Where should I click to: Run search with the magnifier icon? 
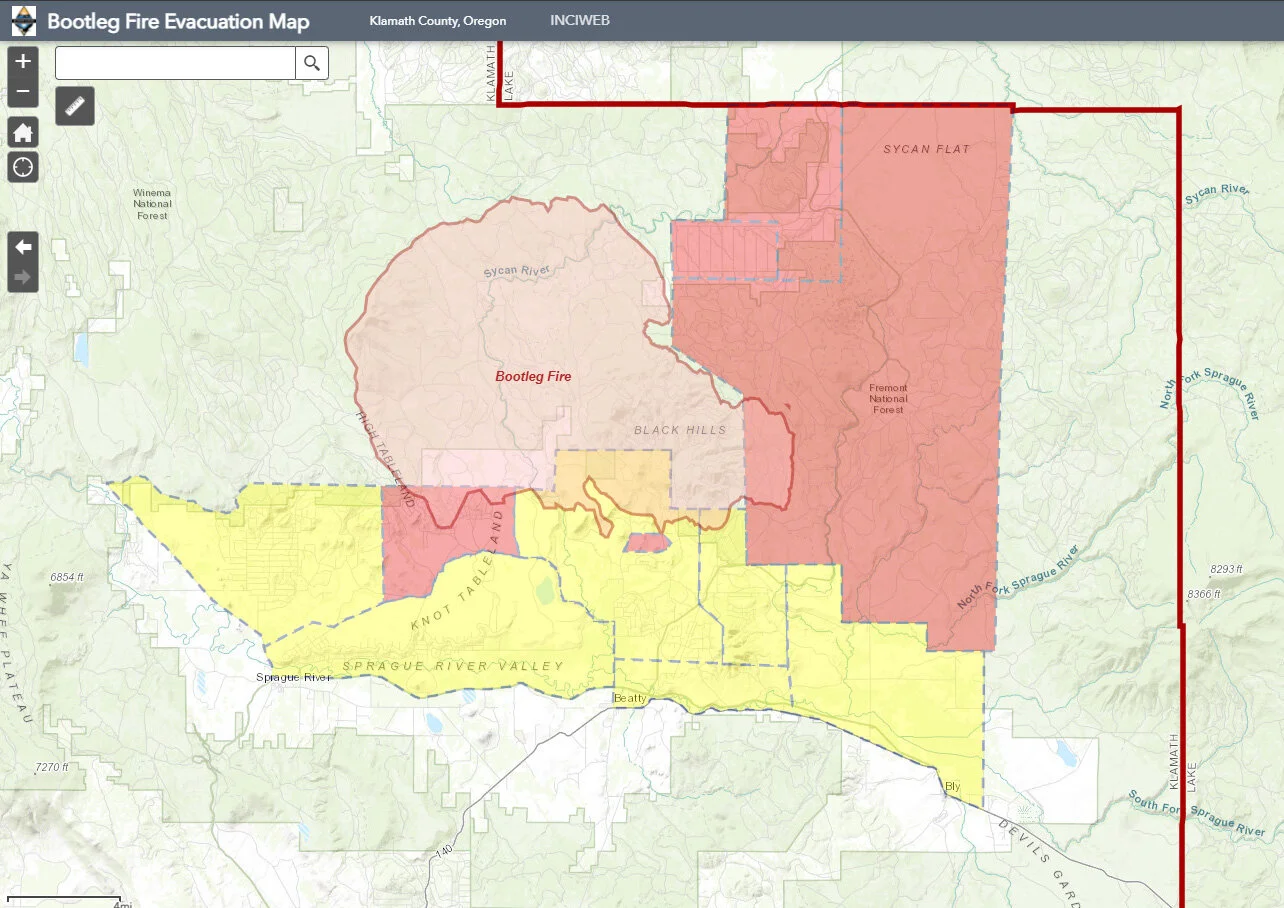click(312, 63)
